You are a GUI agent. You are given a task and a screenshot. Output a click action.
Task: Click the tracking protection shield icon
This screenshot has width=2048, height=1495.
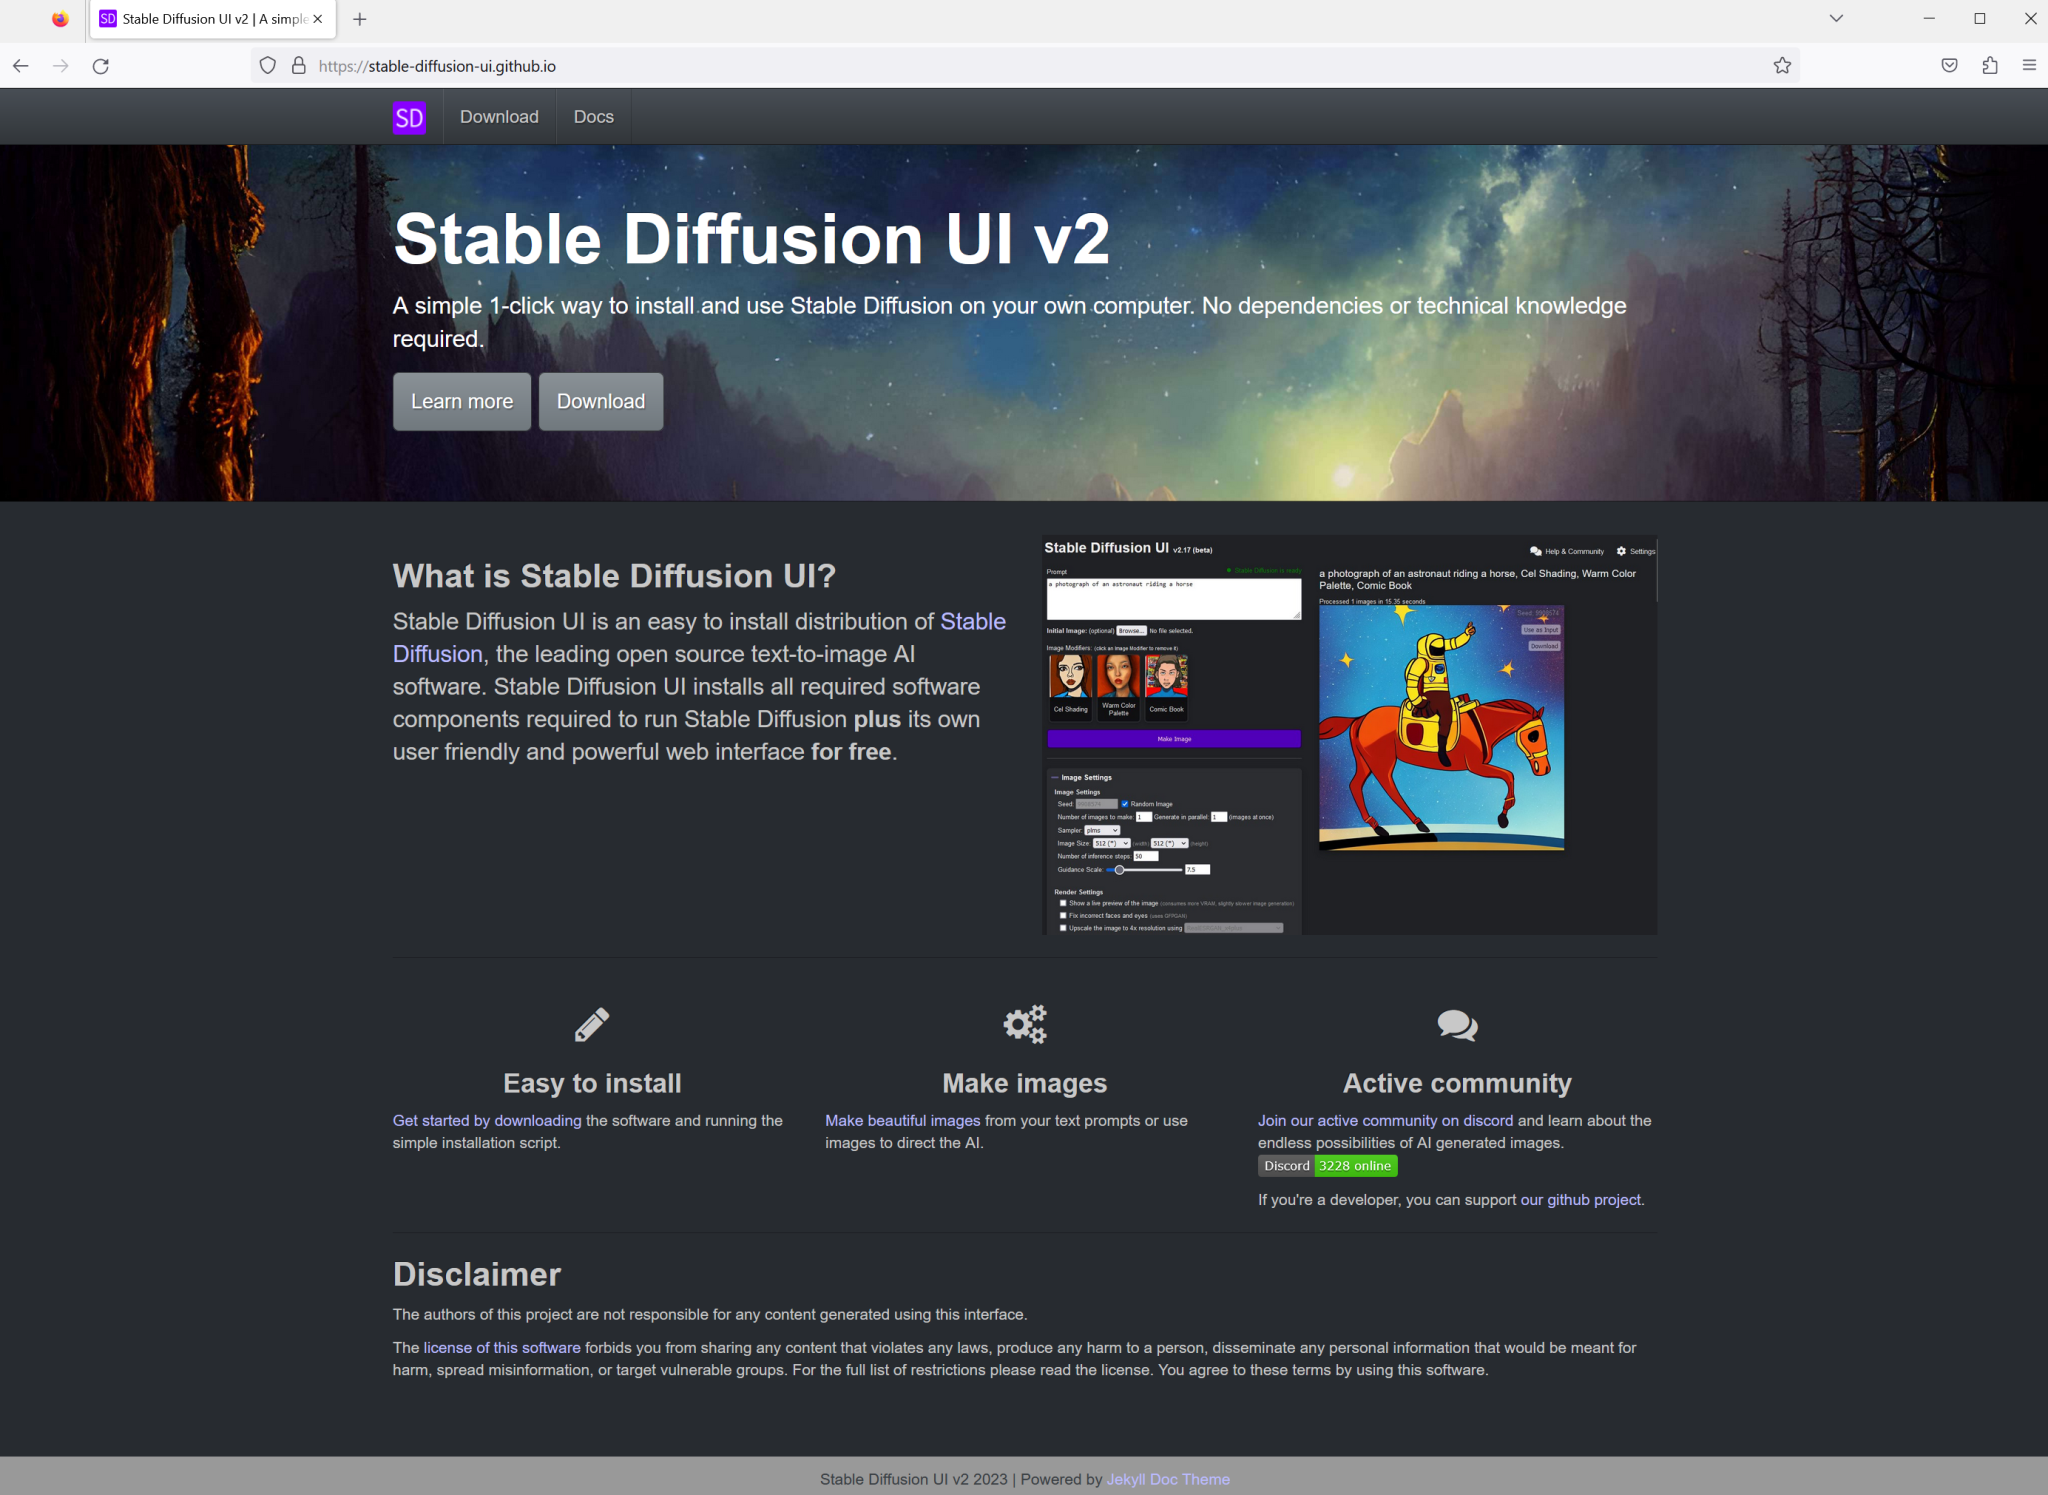pyautogui.click(x=267, y=66)
